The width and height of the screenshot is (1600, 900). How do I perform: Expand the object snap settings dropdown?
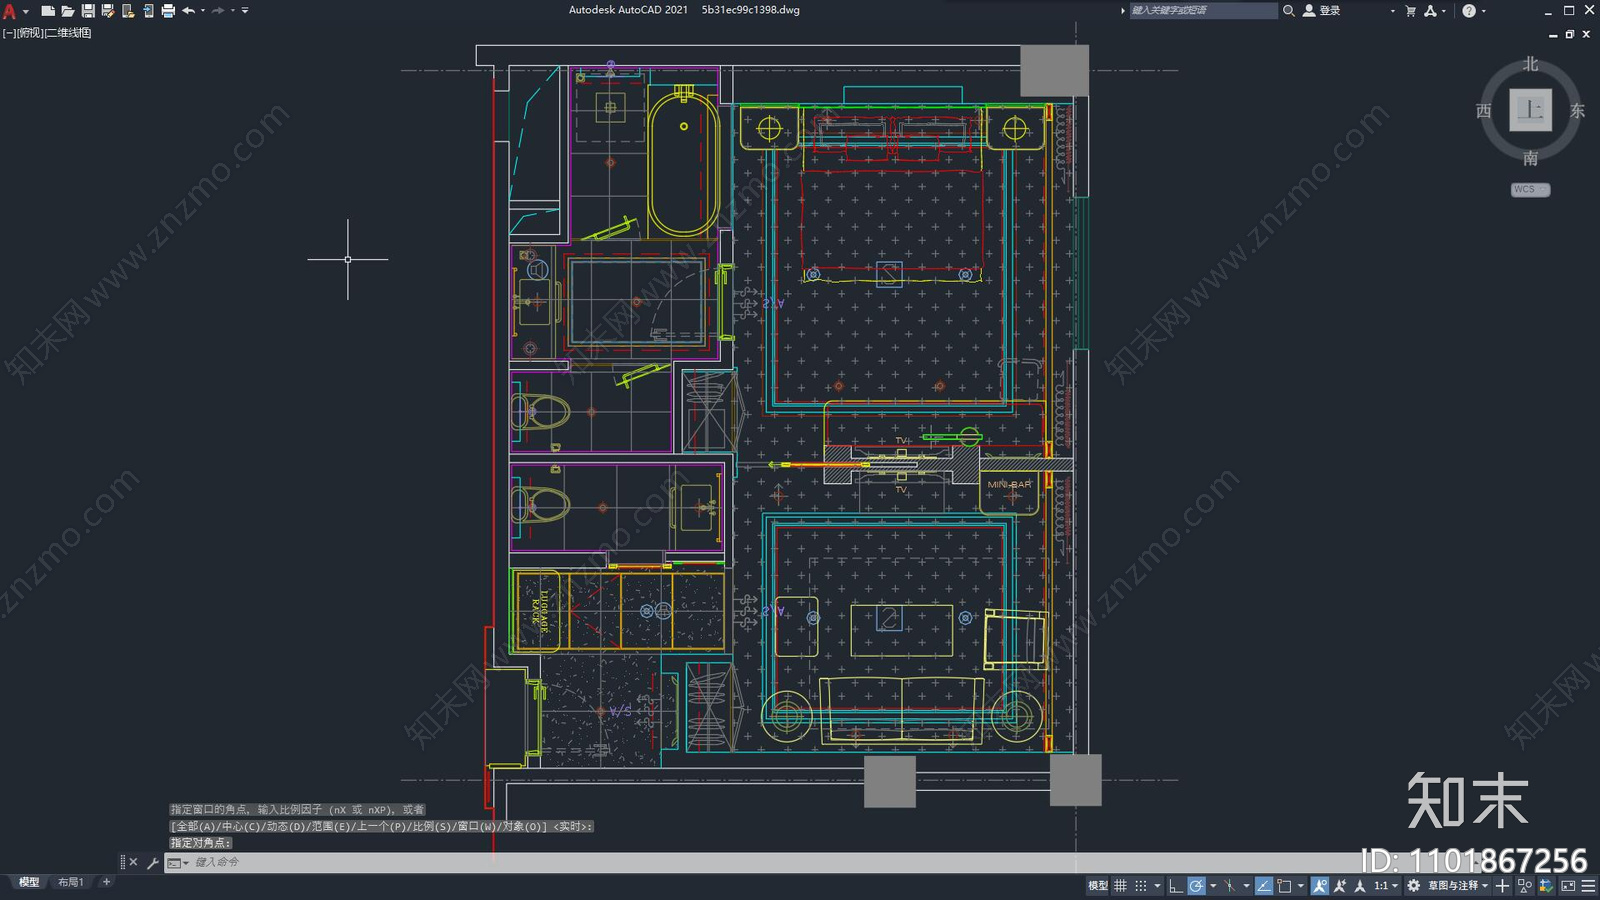click(x=1301, y=886)
